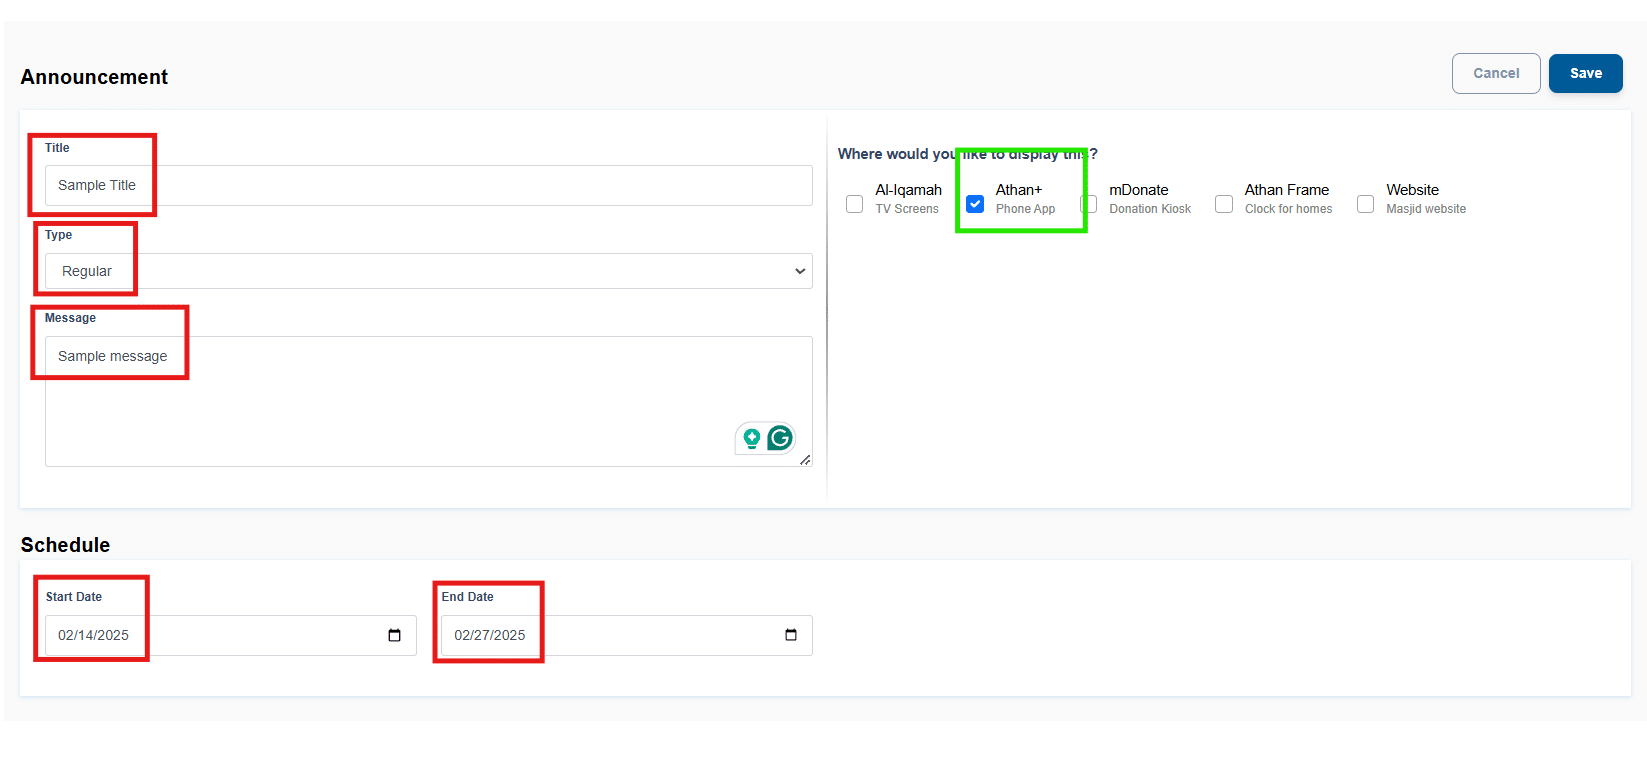This screenshot has height=766, width=1647.
Task: Click inside the Message text area
Action: (x=428, y=401)
